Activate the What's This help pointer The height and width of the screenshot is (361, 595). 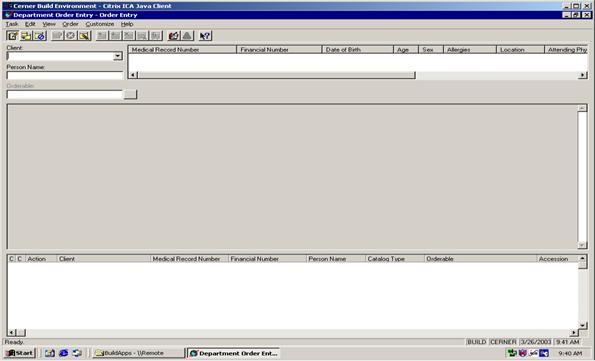(x=205, y=36)
